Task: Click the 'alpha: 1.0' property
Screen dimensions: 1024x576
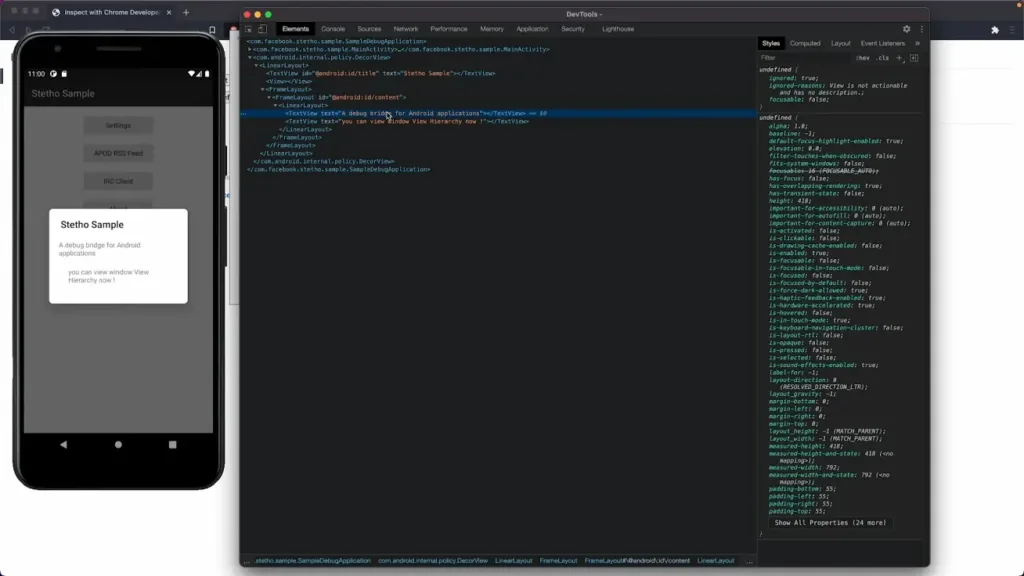Action: tap(788, 126)
